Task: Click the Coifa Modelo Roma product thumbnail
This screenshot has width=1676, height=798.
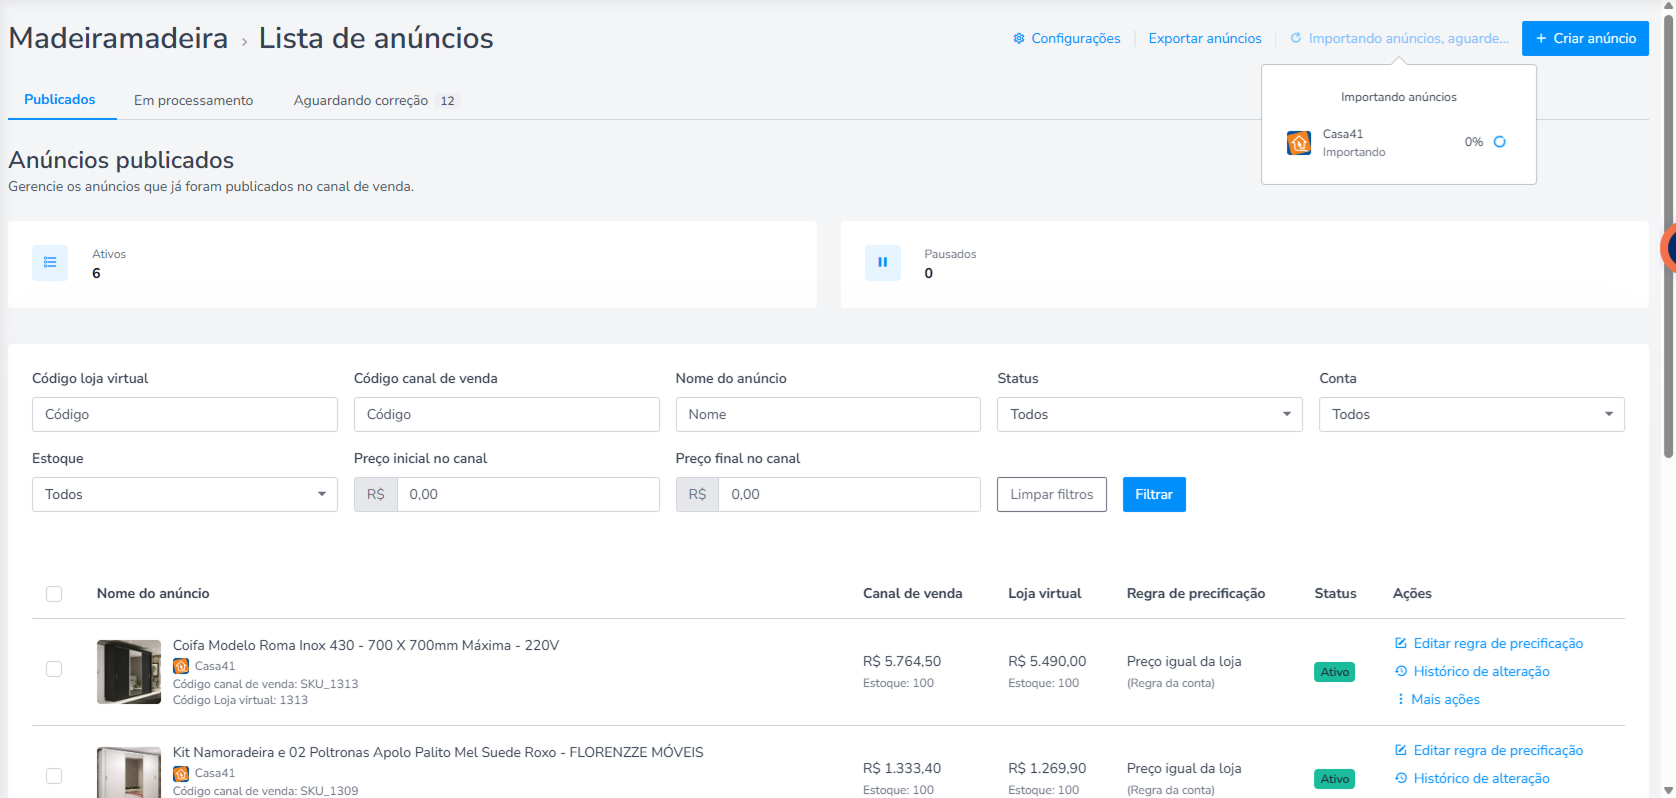Action: coord(129,672)
